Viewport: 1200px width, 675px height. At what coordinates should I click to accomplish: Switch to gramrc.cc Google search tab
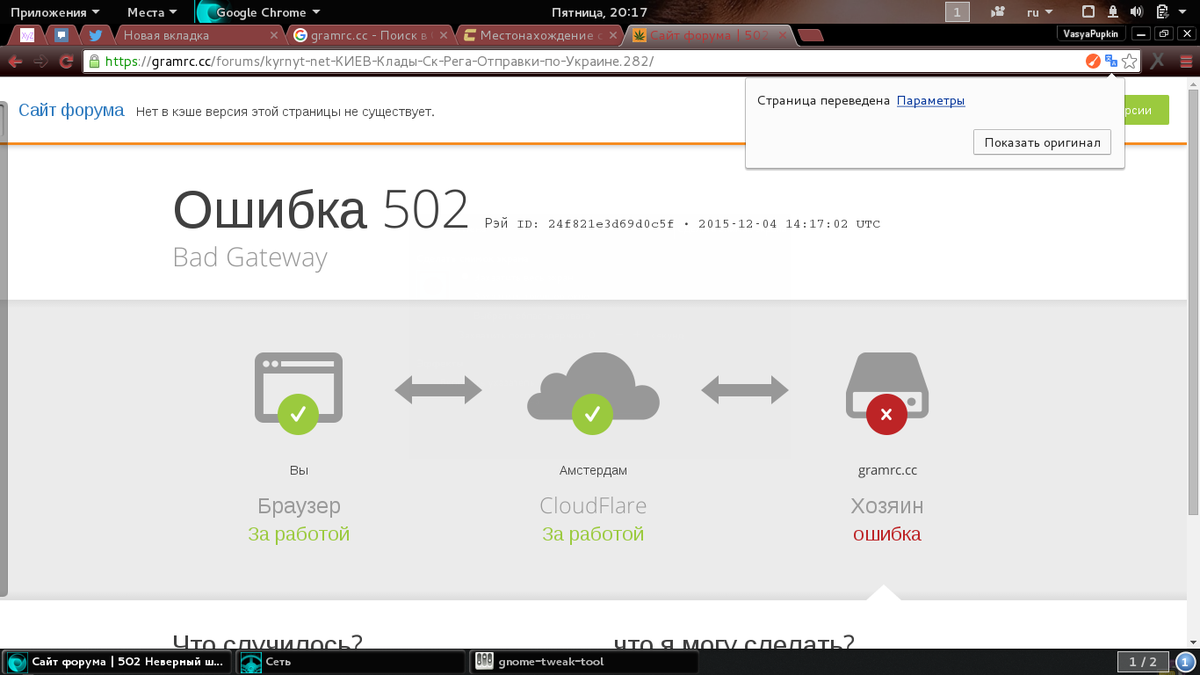(x=370, y=35)
